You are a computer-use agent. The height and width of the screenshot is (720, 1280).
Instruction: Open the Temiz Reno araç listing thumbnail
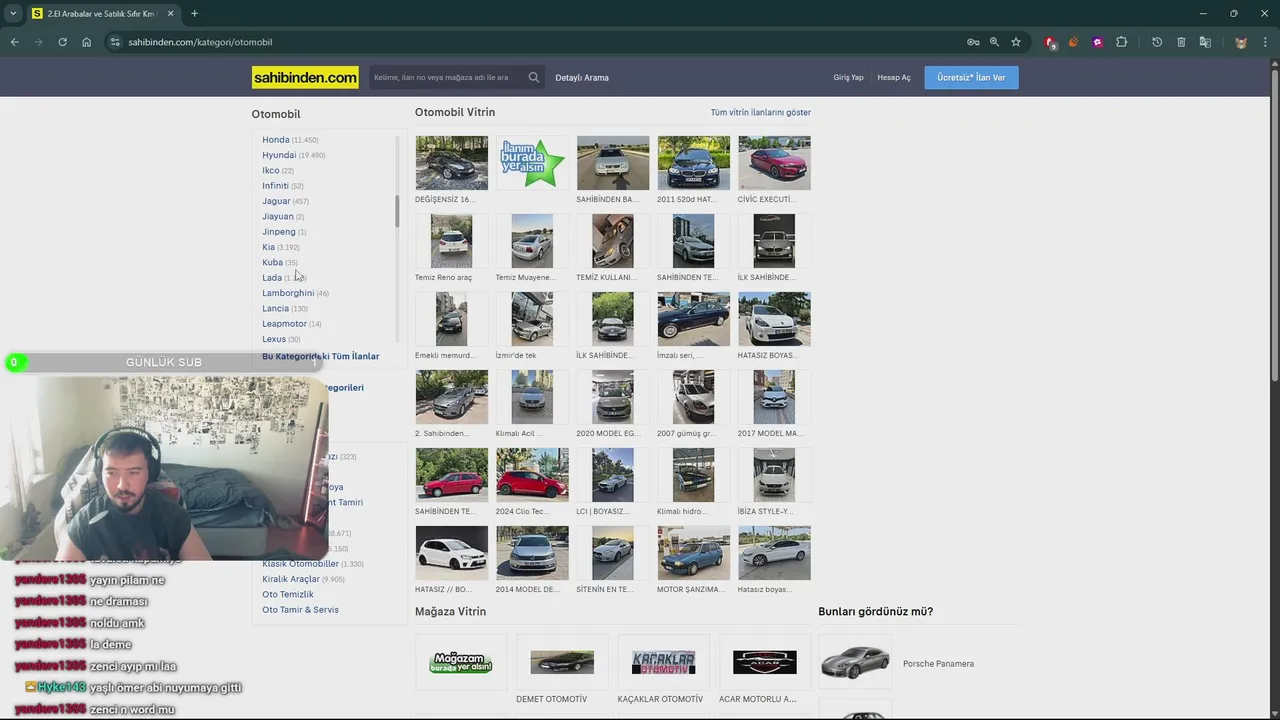452,241
